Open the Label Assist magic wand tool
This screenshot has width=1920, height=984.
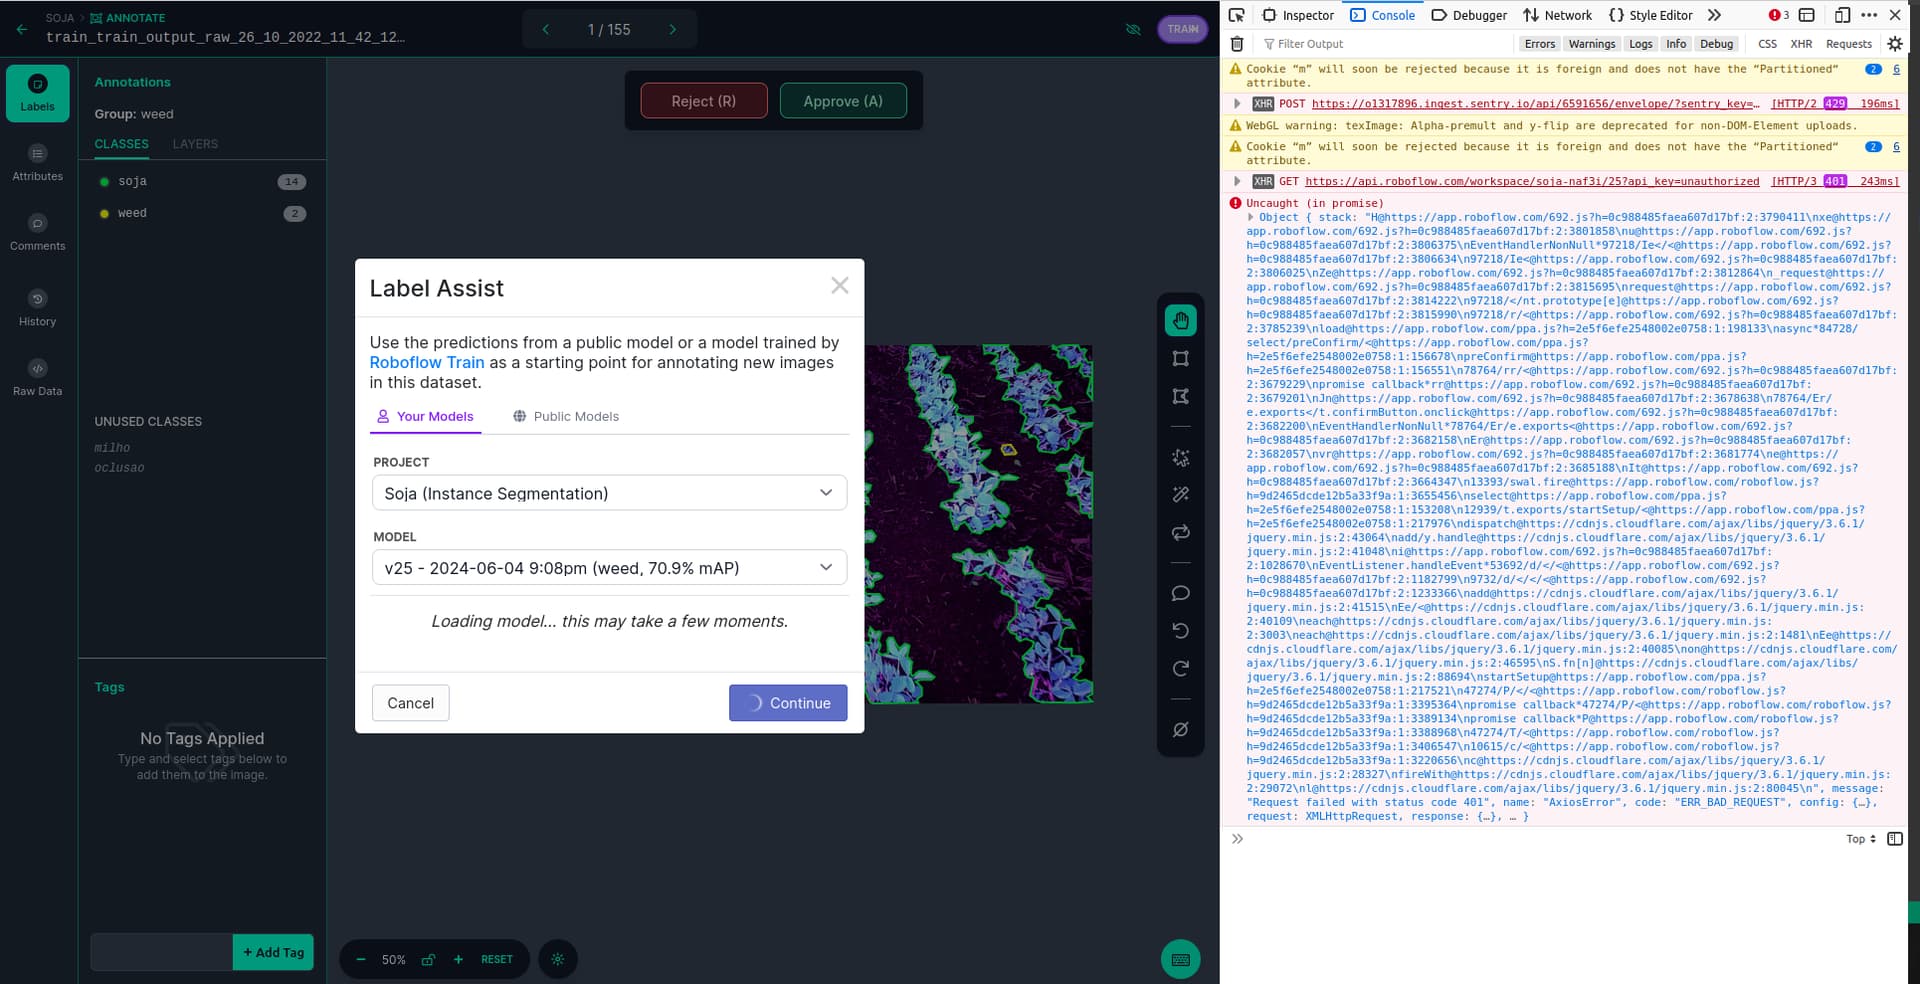(x=1181, y=494)
